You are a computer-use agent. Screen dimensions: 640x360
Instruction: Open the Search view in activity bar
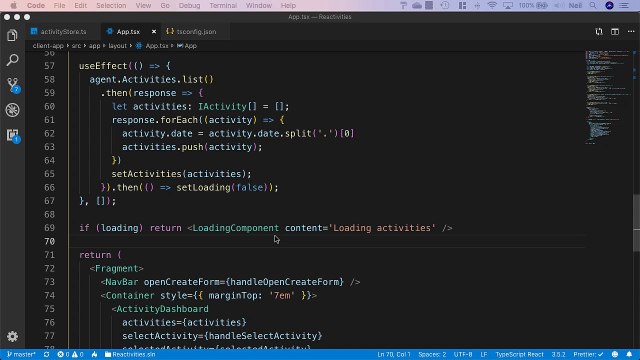click(x=12, y=60)
